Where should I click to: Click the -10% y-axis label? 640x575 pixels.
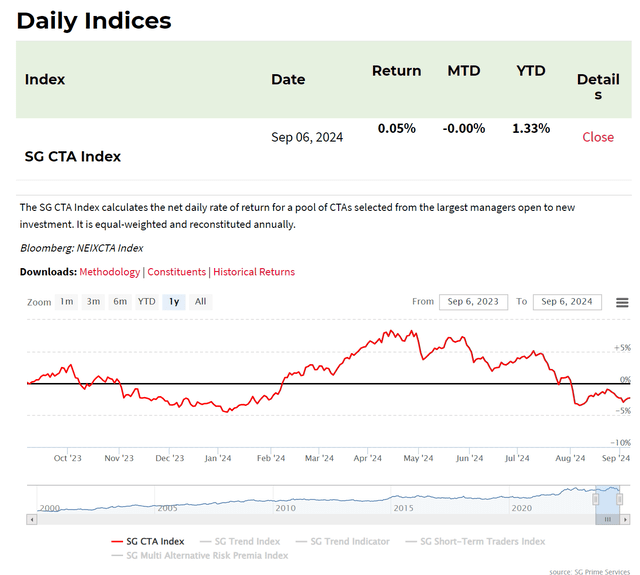click(x=620, y=442)
